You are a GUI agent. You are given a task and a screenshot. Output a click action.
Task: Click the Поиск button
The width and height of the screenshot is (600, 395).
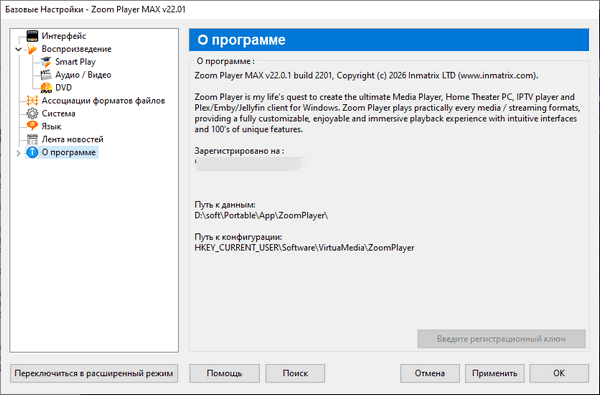coord(295,373)
